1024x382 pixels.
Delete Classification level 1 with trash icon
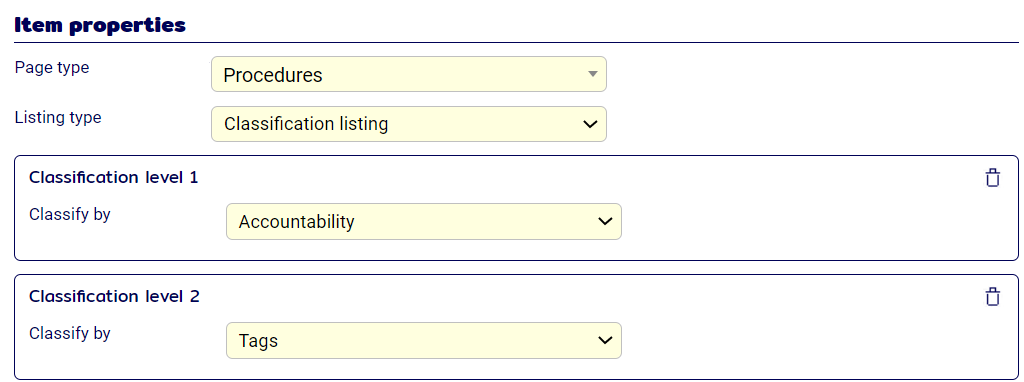[992, 178]
